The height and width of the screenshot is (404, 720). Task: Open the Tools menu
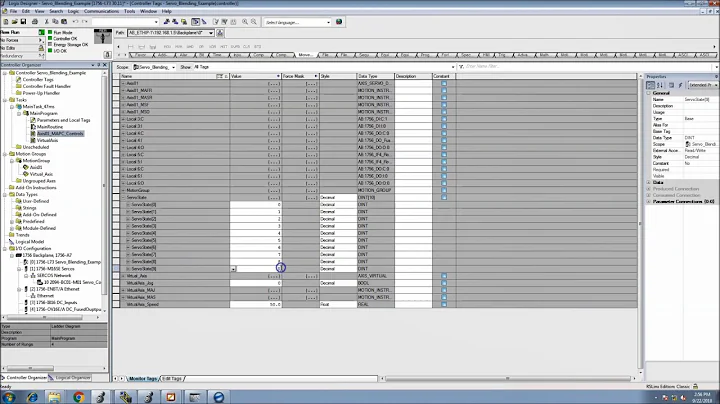pyautogui.click(x=129, y=11)
